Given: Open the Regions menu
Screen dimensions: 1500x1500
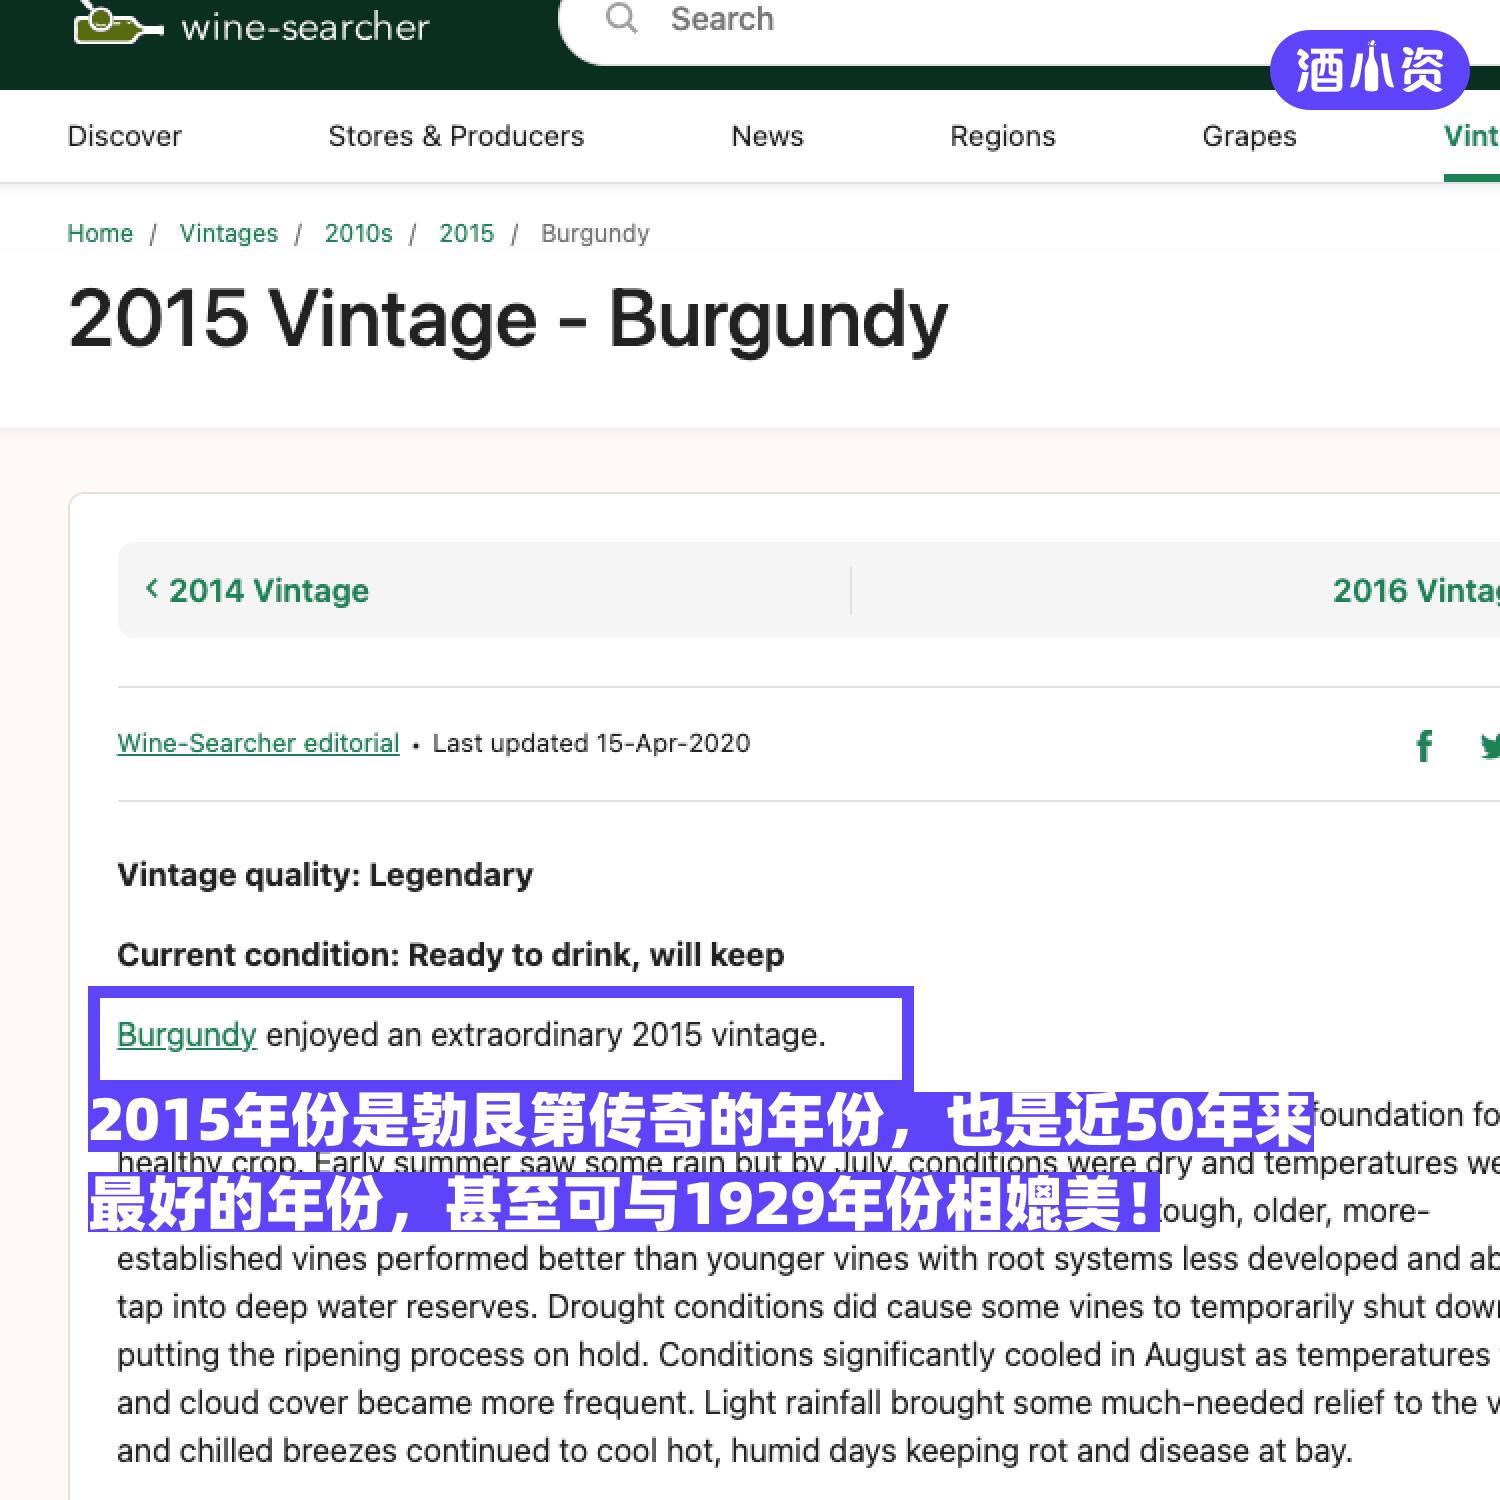Looking at the screenshot, I should (1002, 136).
